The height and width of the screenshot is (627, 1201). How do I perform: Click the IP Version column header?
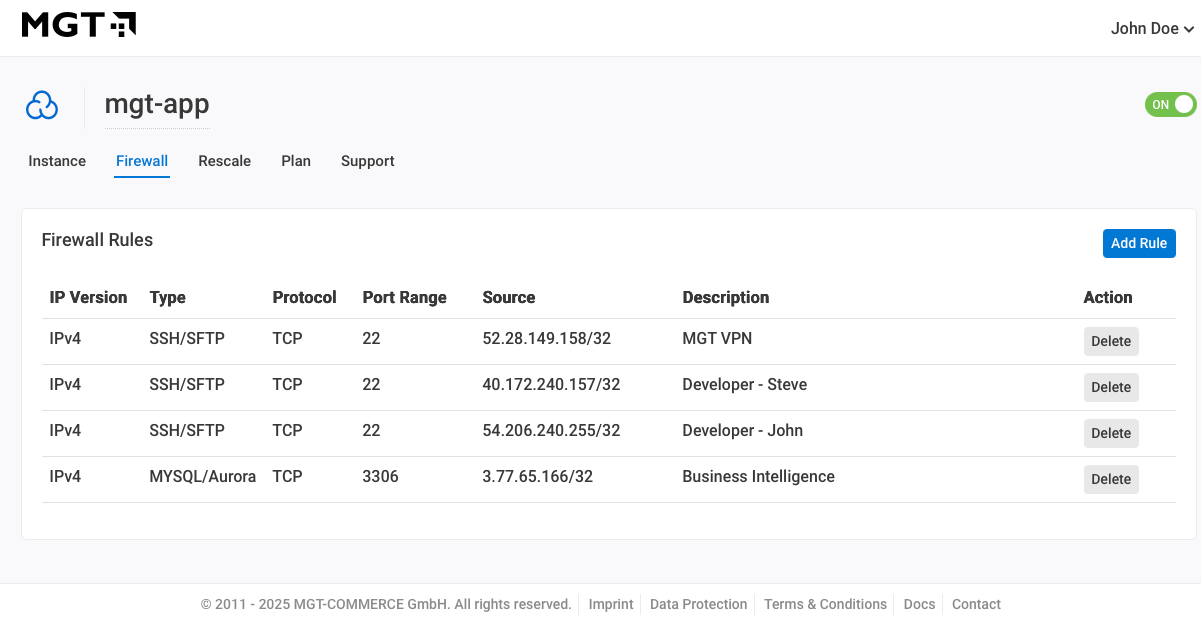[89, 297]
